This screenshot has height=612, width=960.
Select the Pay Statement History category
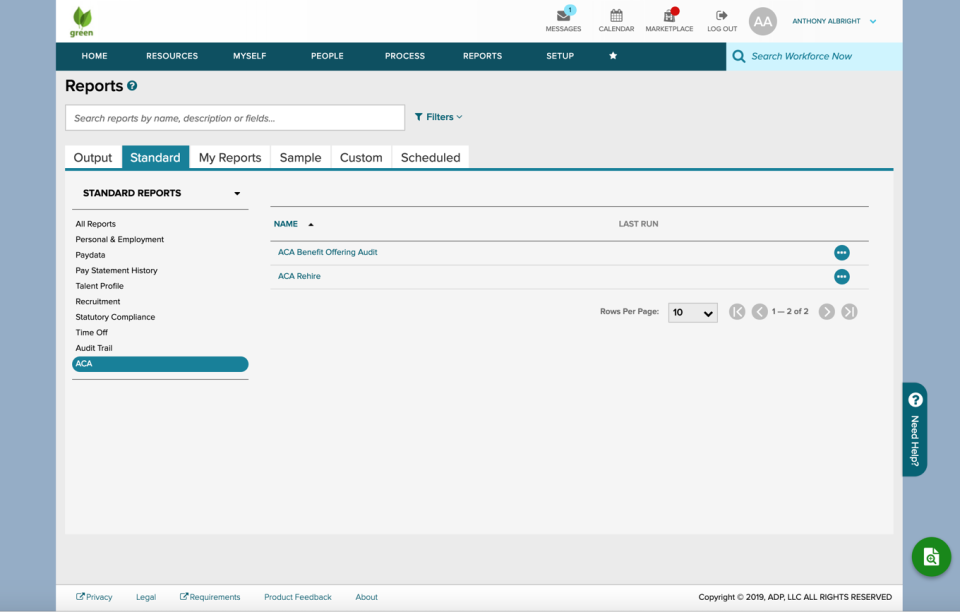(x=116, y=271)
